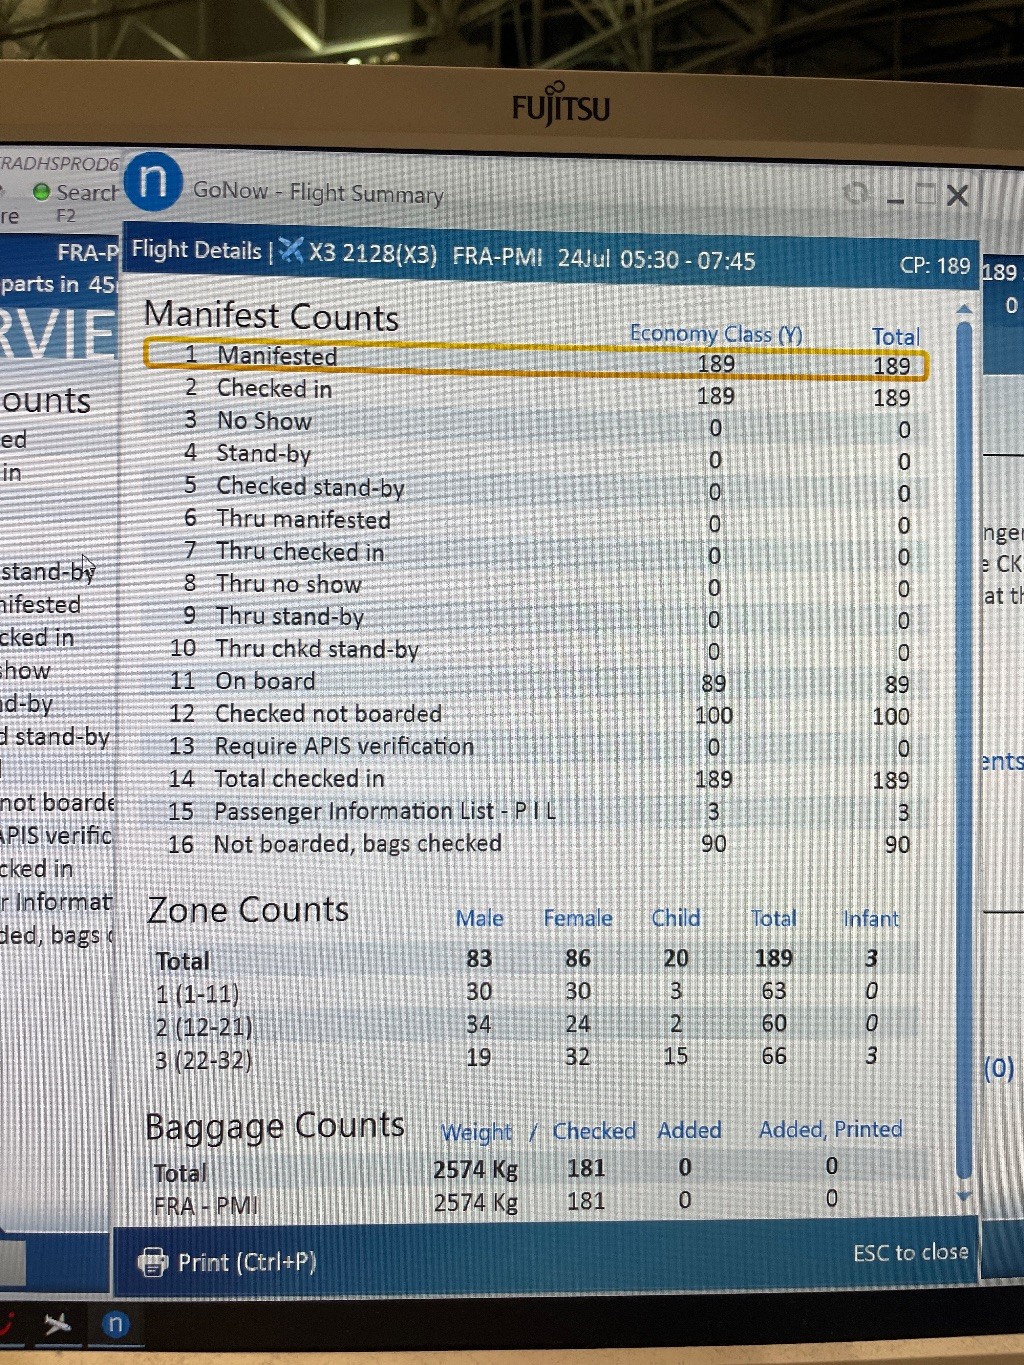1024x1365 pixels.
Task: Open the airplane app in the taskbar
Action: click(x=57, y=1324)
